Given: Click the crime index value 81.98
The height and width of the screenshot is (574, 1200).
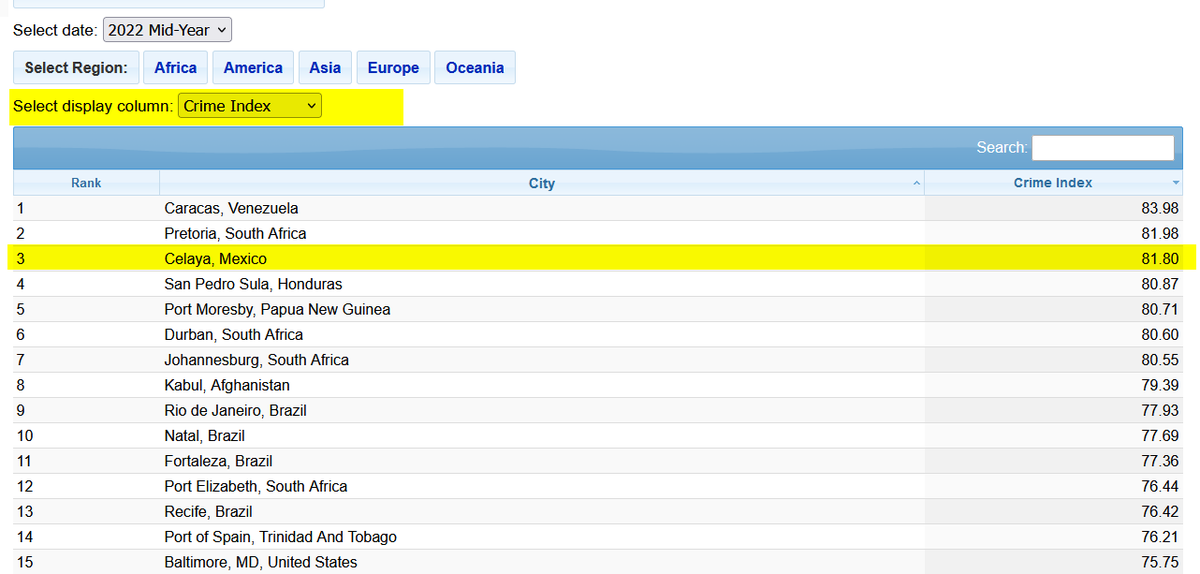Looking at the screenshot, I should (x=1159, y=233).
